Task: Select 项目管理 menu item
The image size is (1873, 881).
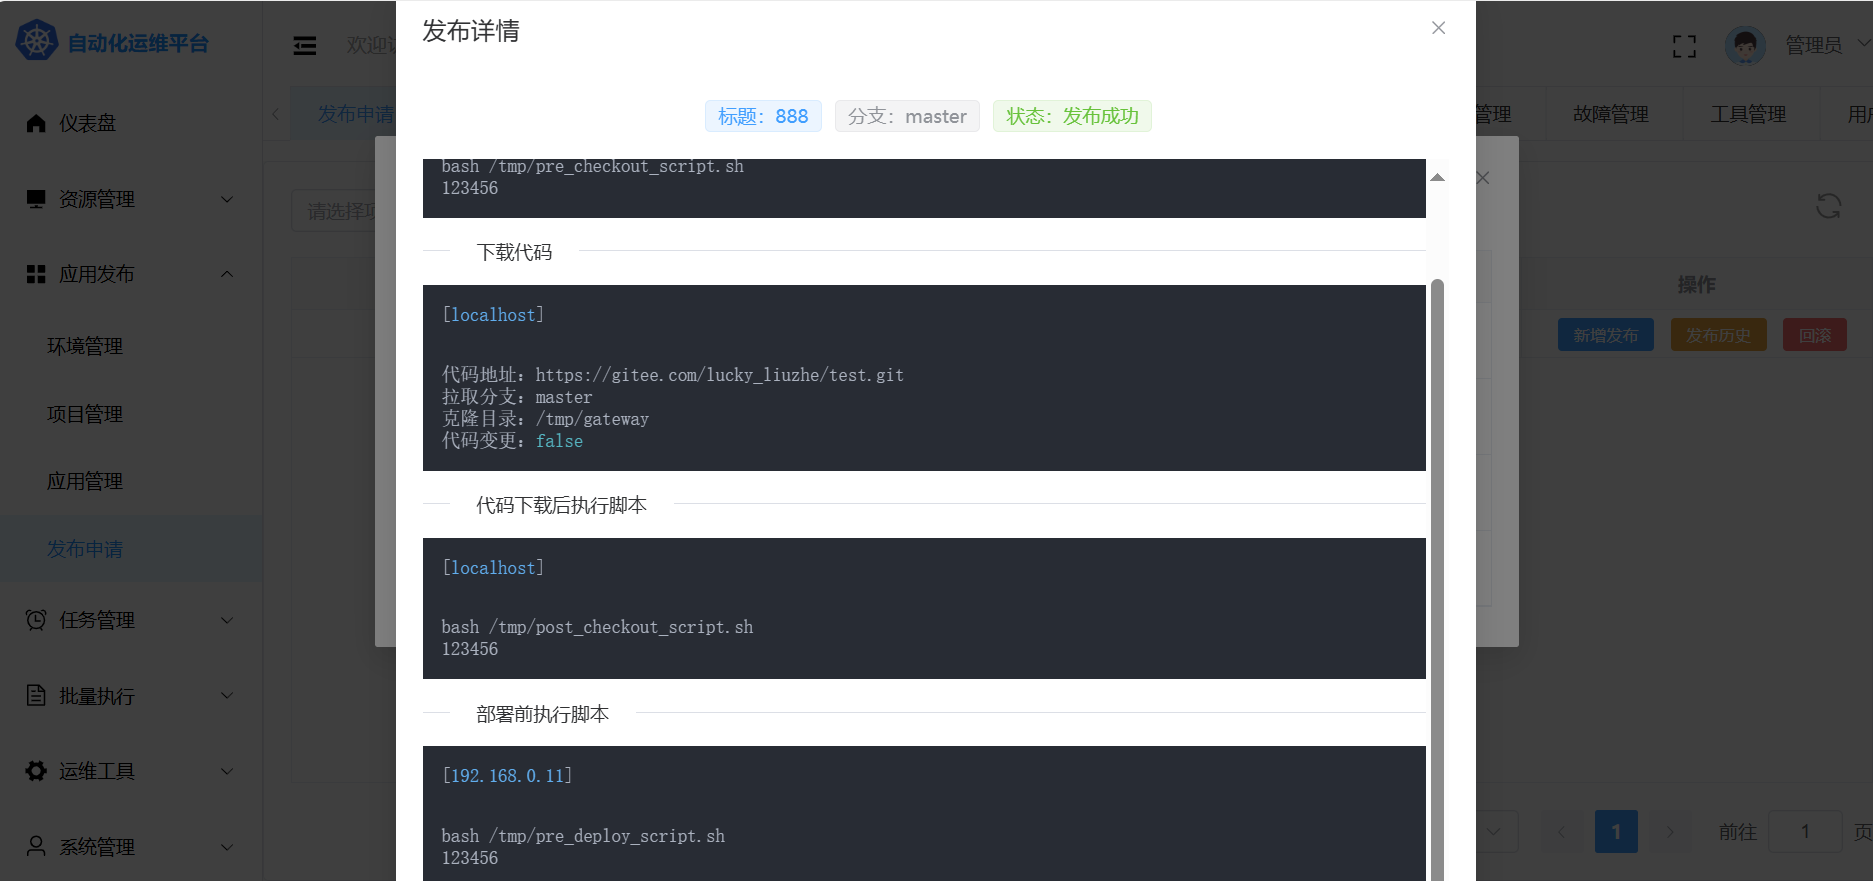Action: point(85,414)
